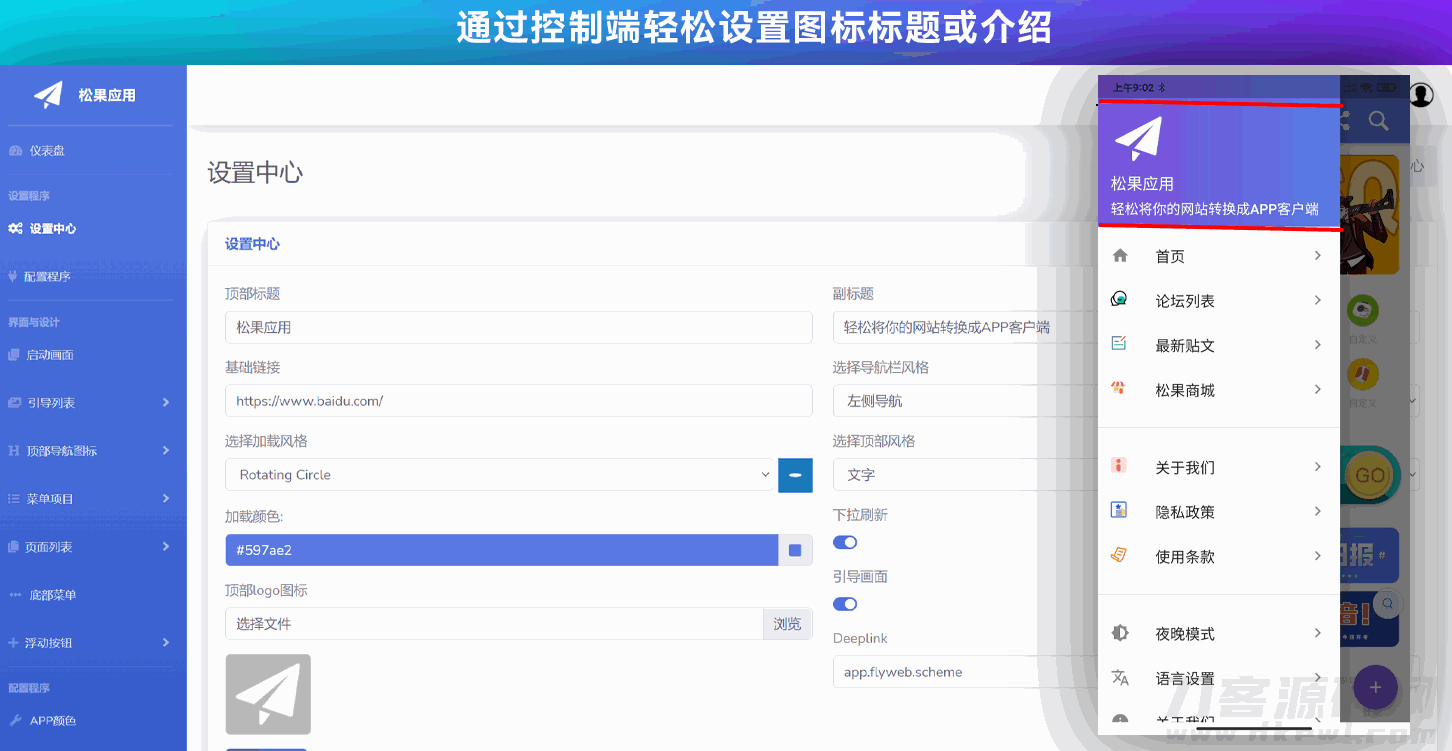Click the color swatch beside #597ae2
The height and width of the screenshot is (751, 1452).
pos(795,550)
